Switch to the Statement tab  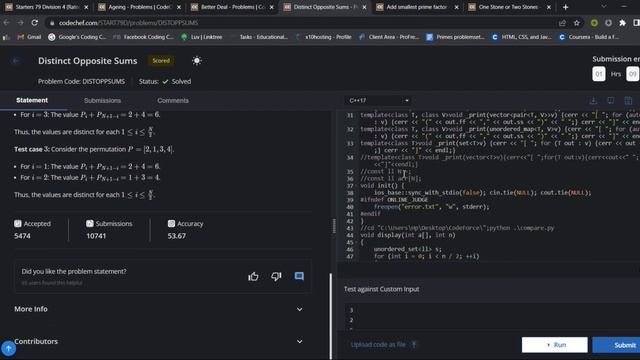point(32,100)
